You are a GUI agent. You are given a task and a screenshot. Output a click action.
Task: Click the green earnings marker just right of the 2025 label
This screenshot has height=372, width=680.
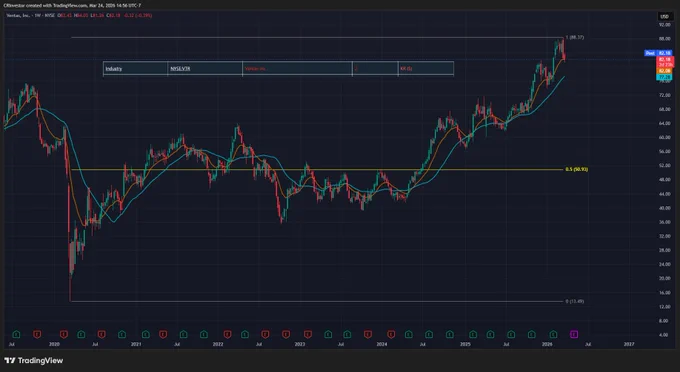(x=473, y=334)
